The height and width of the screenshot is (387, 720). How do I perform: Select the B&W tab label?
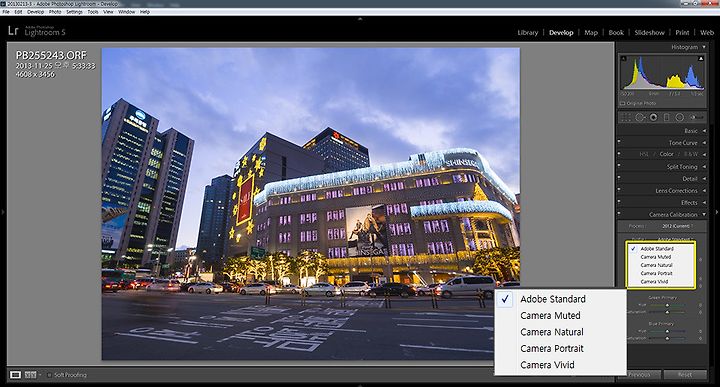click(692, 154)
